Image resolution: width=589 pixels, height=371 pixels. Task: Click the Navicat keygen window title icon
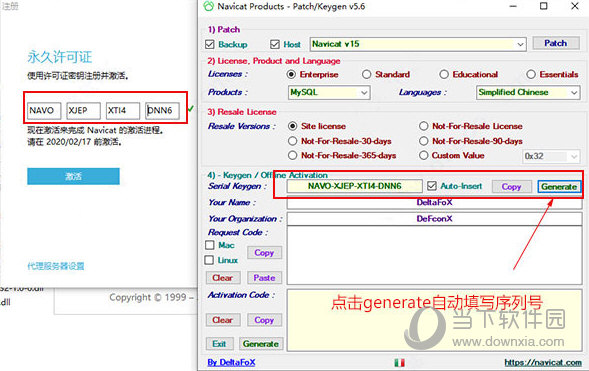coord(208,6)
